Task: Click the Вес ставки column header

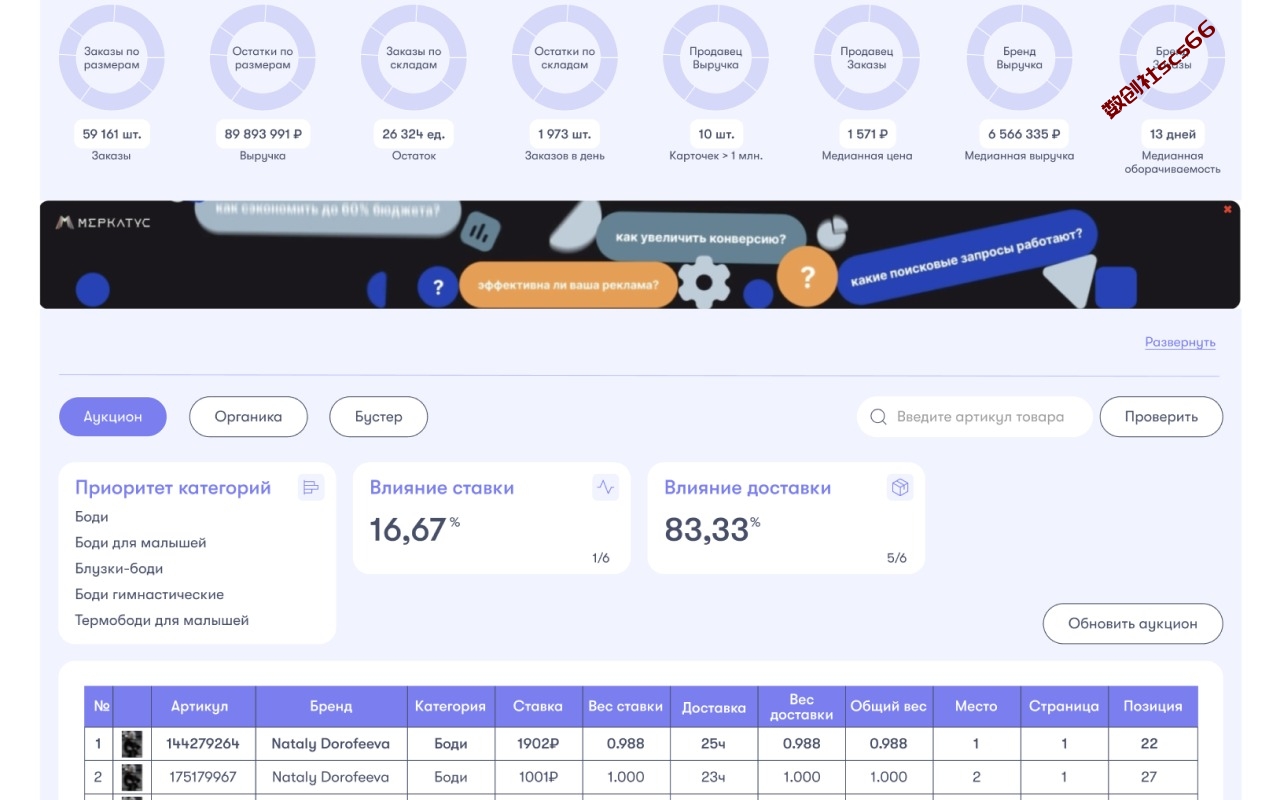Action: [x=626, y=706]
